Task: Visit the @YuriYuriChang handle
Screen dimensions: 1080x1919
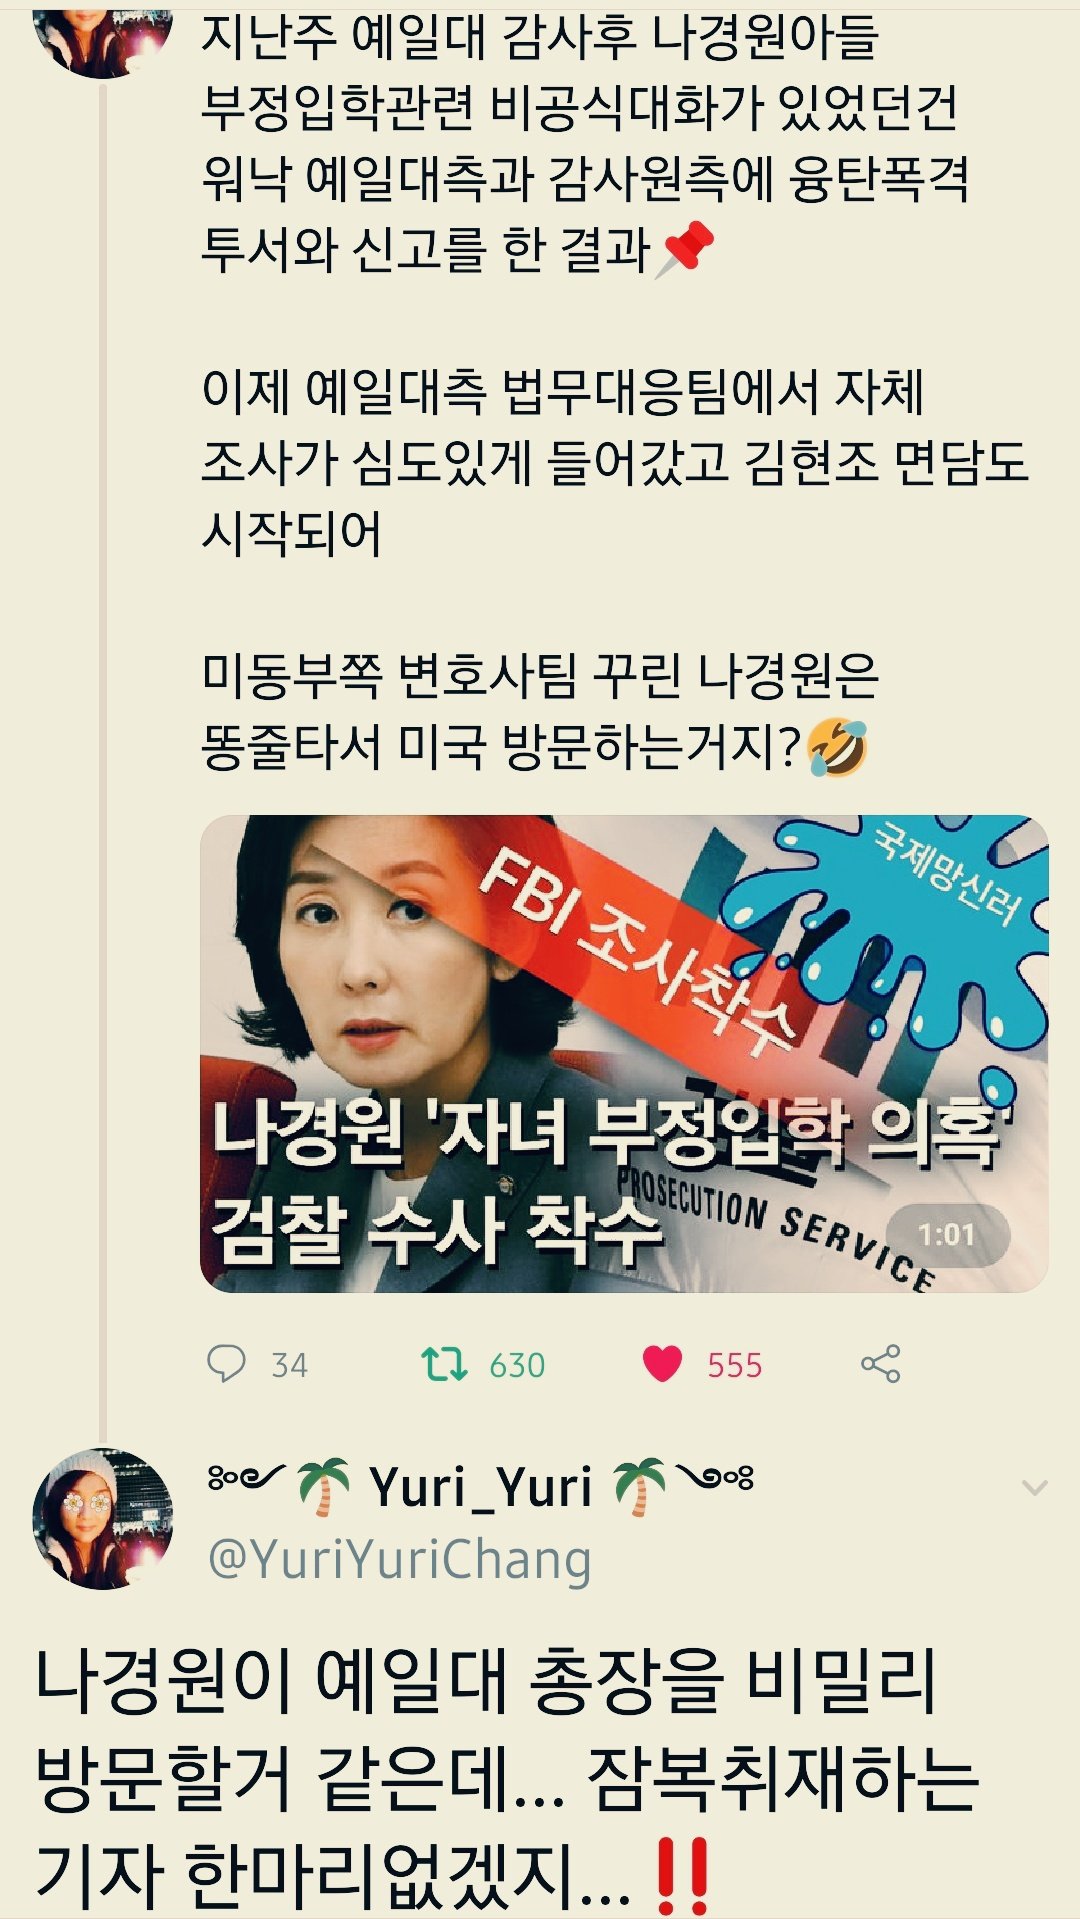Action: coord(399,1559)
